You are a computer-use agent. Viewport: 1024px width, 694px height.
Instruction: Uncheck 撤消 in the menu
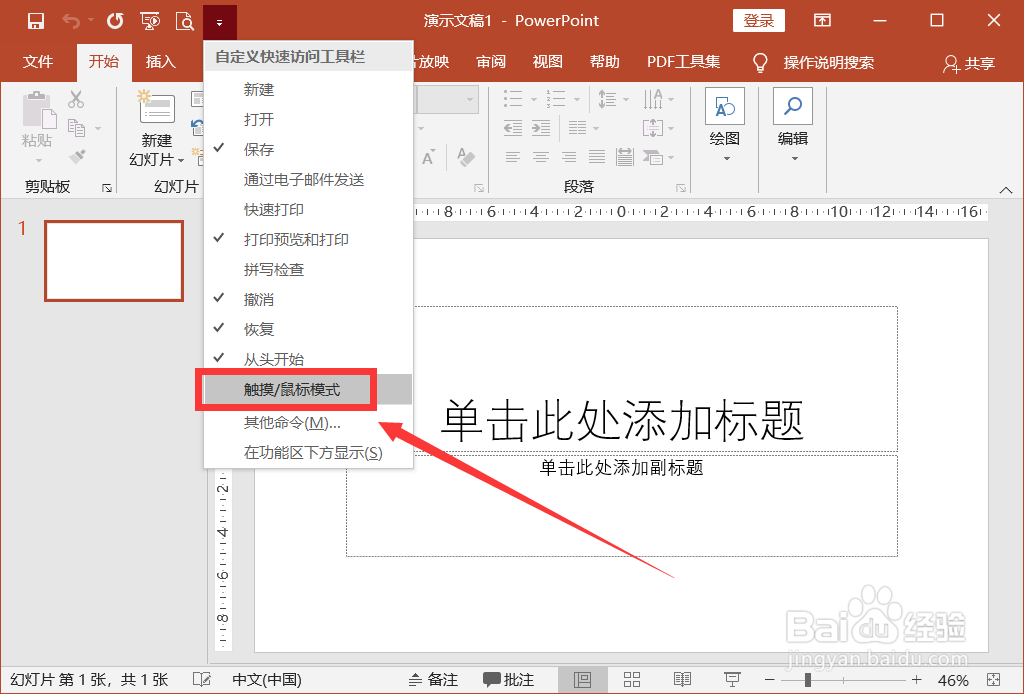[308, 300]
